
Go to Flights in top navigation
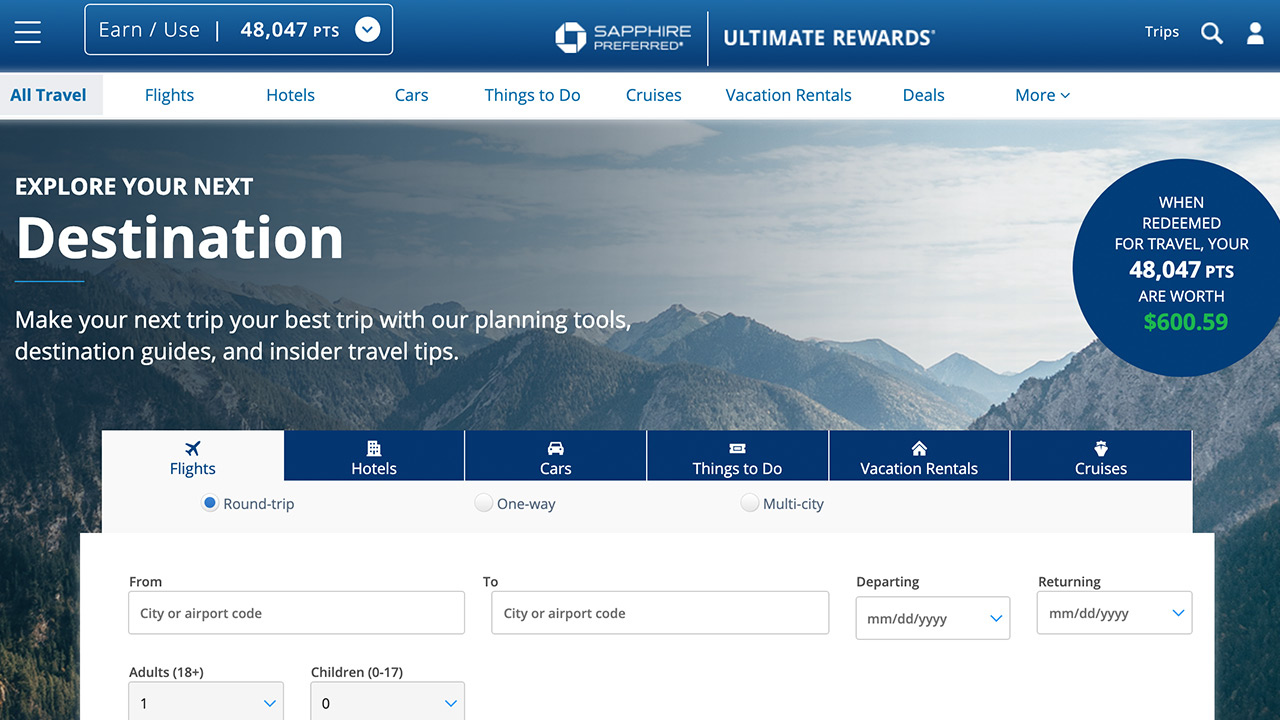point(169,95)
